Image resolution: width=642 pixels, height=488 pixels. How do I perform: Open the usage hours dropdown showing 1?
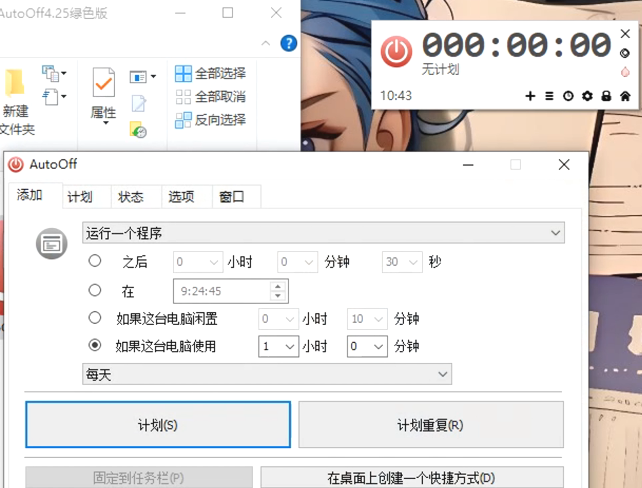tap(278, 346)
